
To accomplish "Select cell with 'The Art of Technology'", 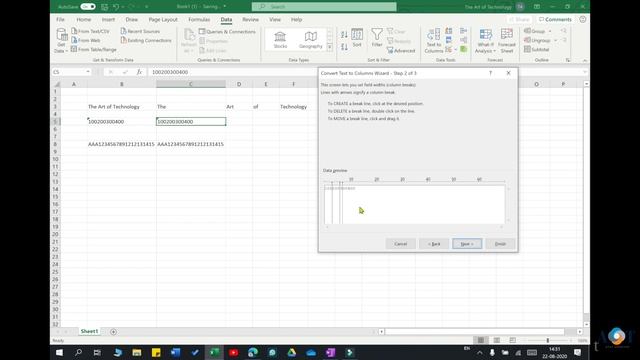I will 121,107.
